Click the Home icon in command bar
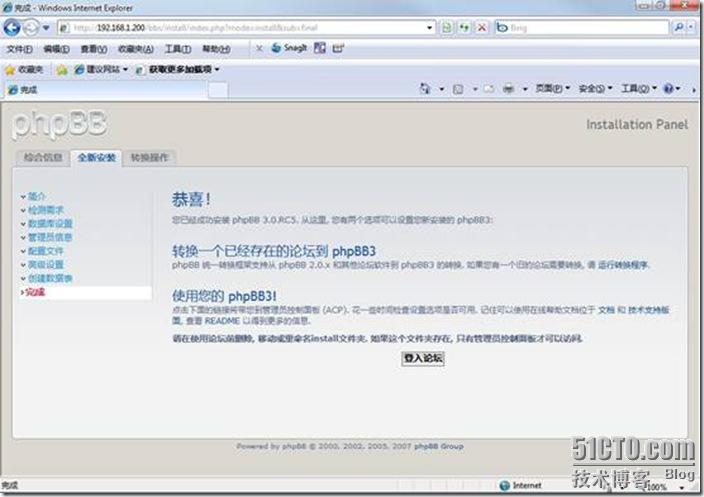The width and height of the screenshot is (704, 497). (x=425, y=88)
